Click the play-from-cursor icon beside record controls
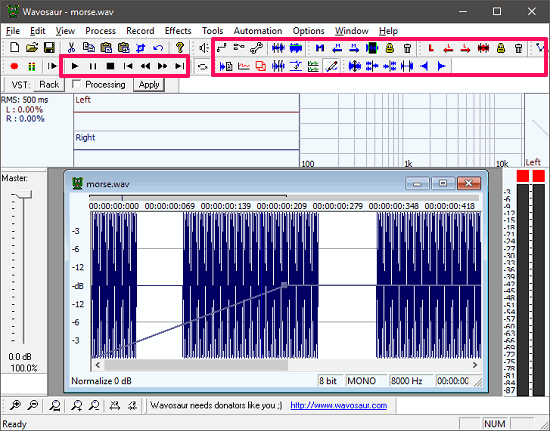Viewport: 550px width, 431px height. click(x=52, y=66)
